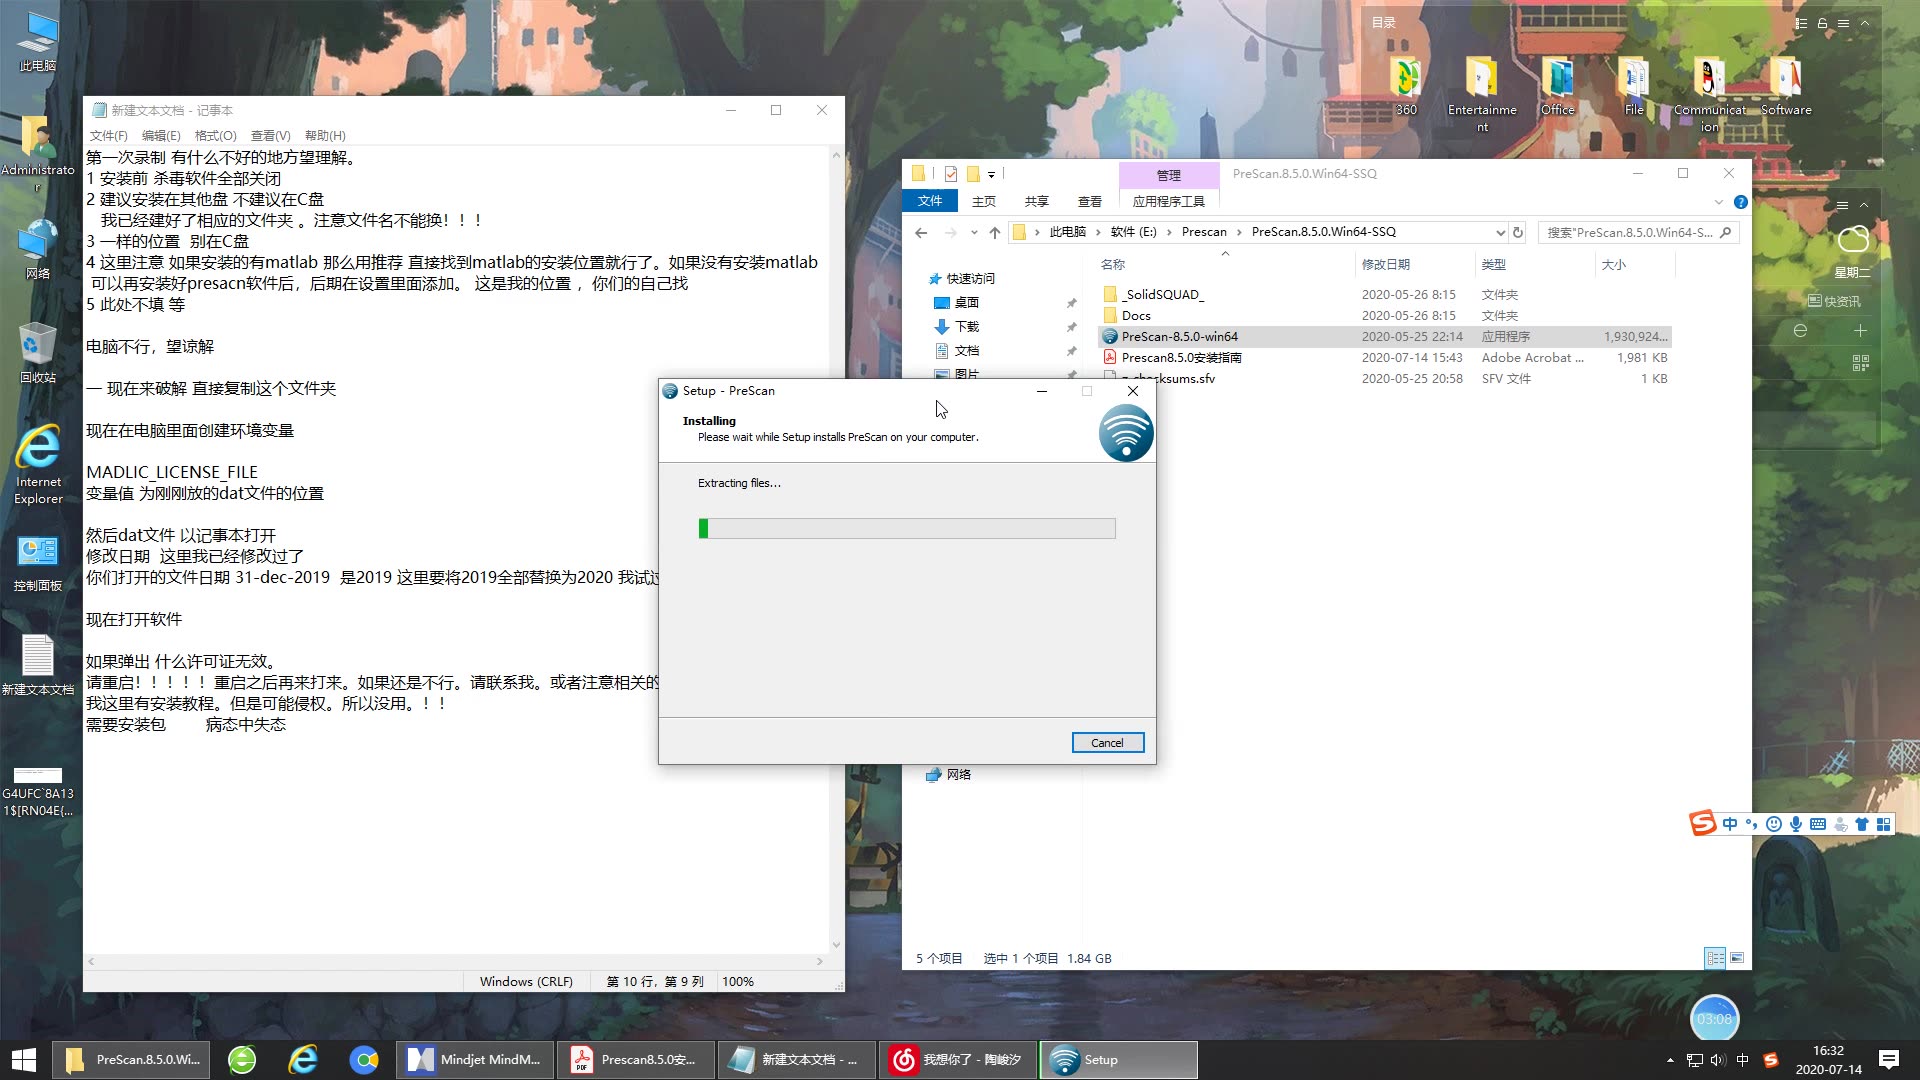This screenshot has height=1080, width=1920.
Task: Open the 文件(F) menu in Notepad
Action: click(x=108, y=136)
